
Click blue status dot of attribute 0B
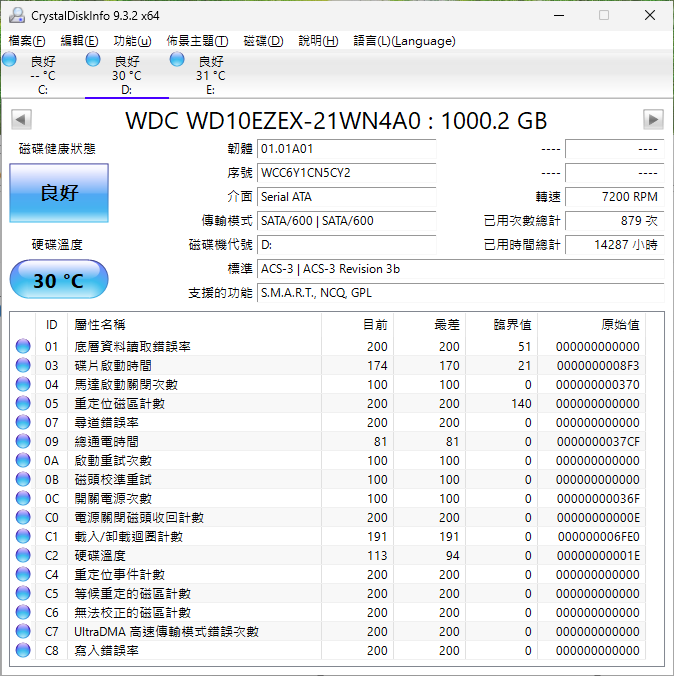23,479
